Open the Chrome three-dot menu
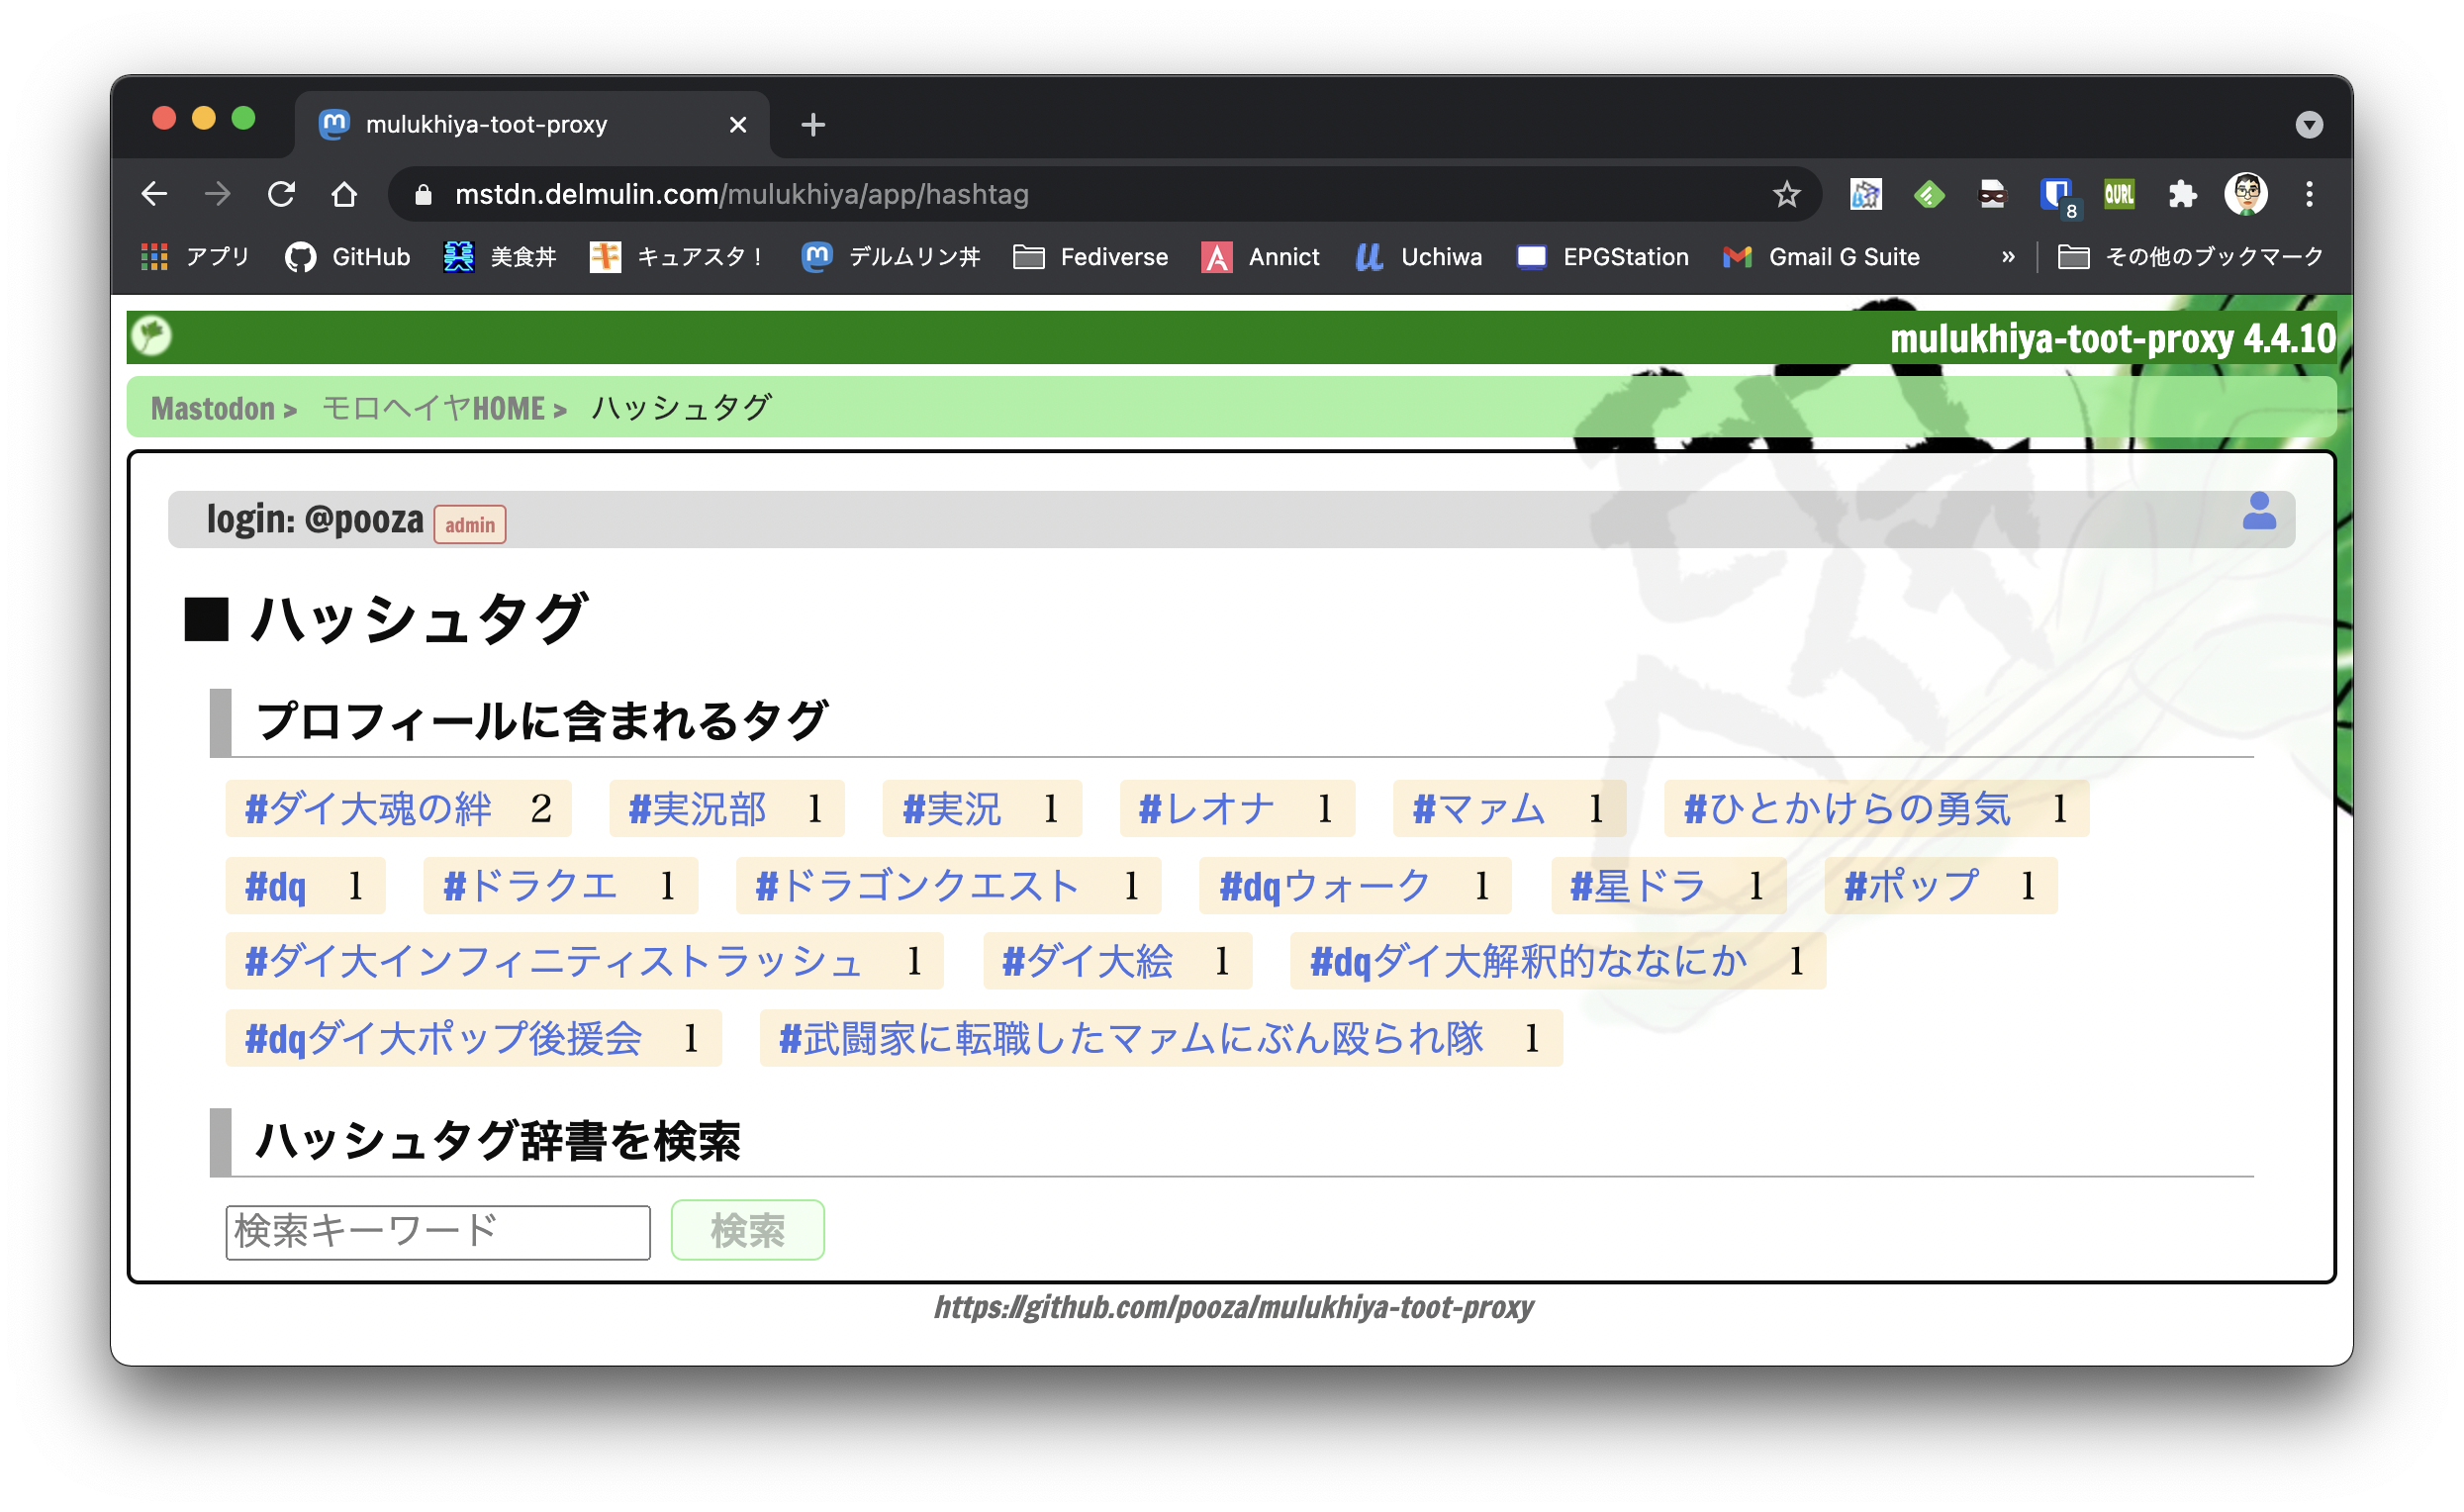Screen dimensions: 2464x1512 [x=2309, y=194]
